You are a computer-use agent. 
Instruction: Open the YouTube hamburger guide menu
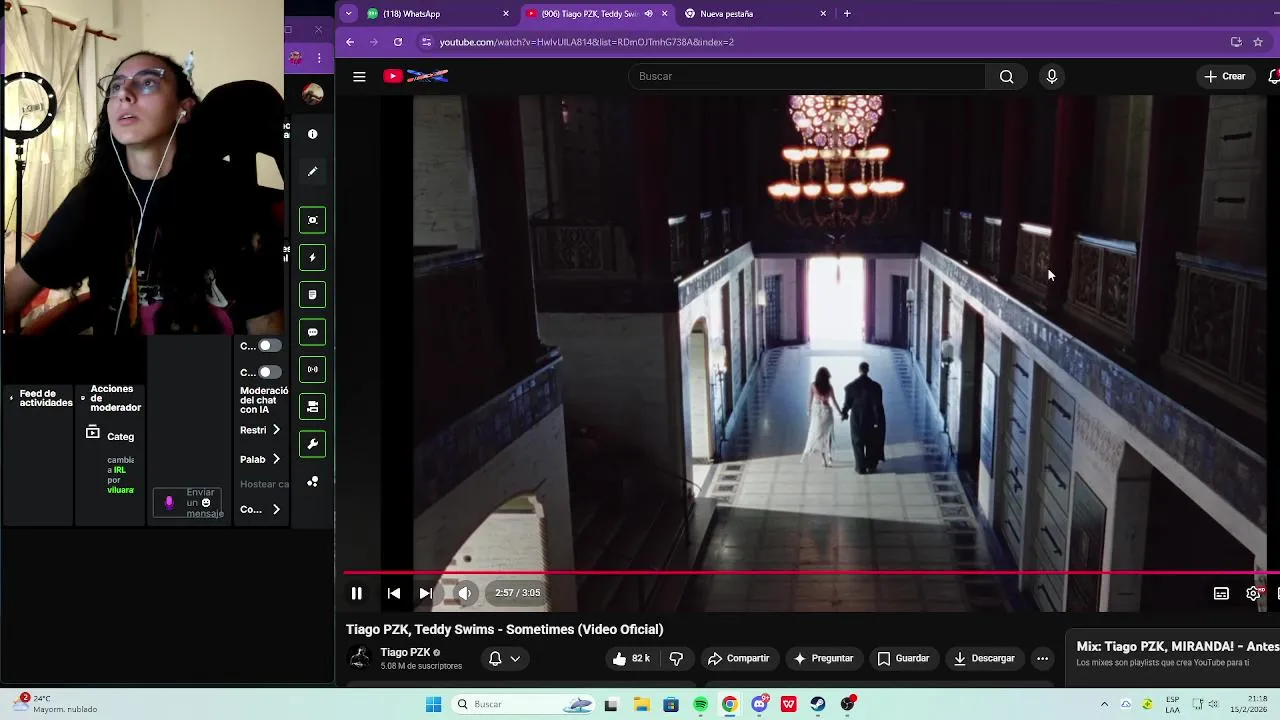click(x=359, y=76)
